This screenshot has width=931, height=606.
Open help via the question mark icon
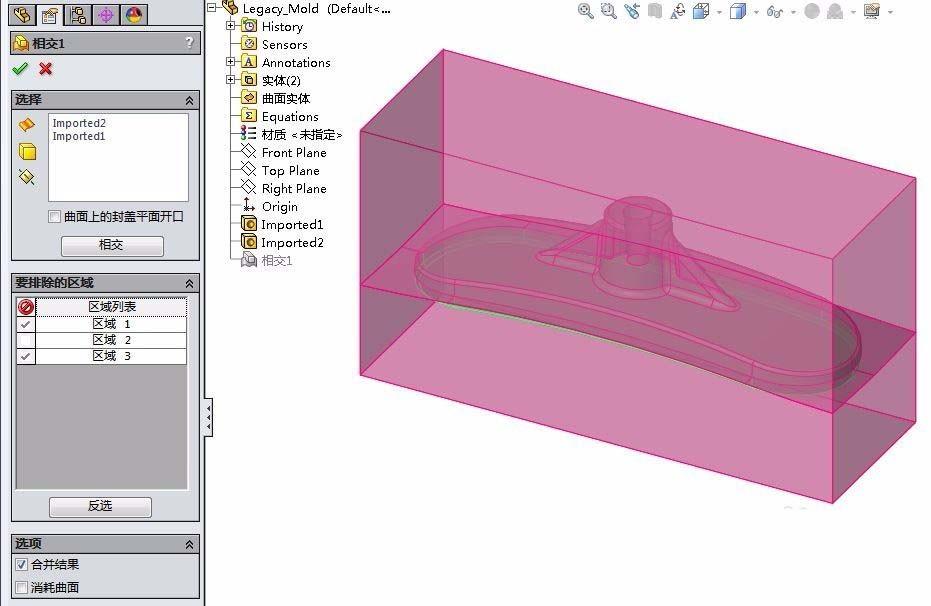coord(190,43)
